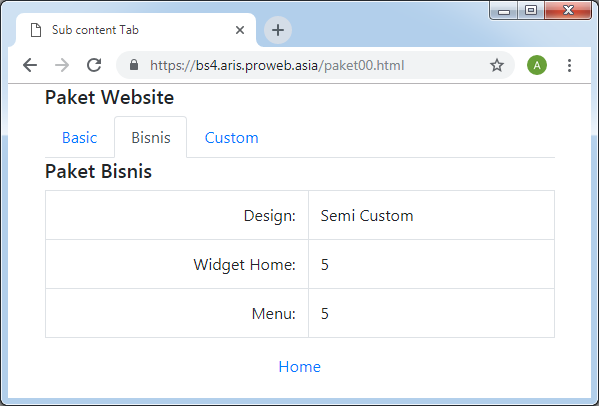Viewport: 599px width, 406px height.
Task: Bookmark this page with the star icon
Action: [x=497, y=65]
